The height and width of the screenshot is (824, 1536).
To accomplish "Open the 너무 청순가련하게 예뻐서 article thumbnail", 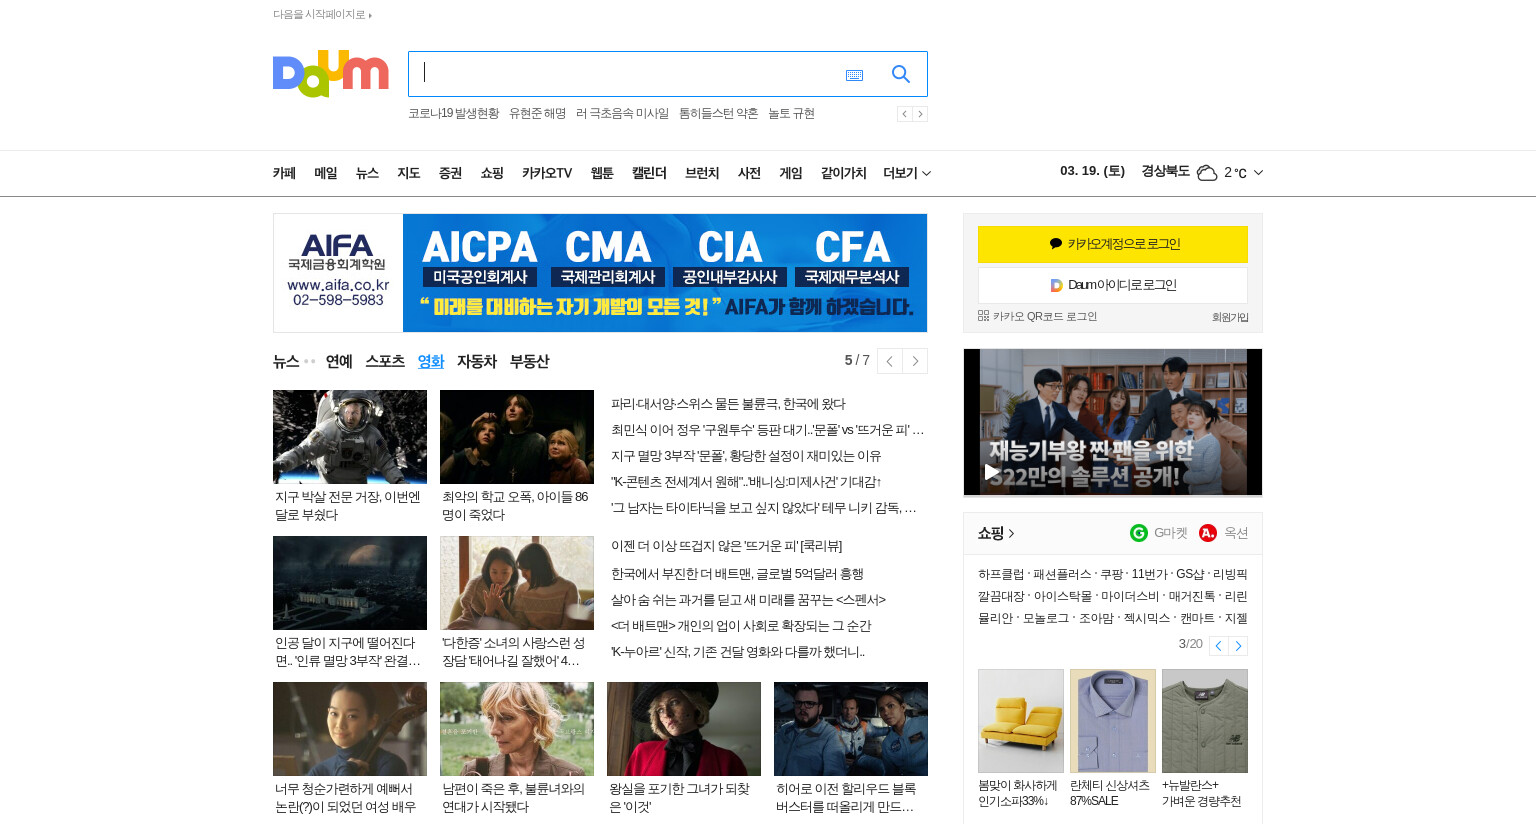I will [x=350, y=729].
